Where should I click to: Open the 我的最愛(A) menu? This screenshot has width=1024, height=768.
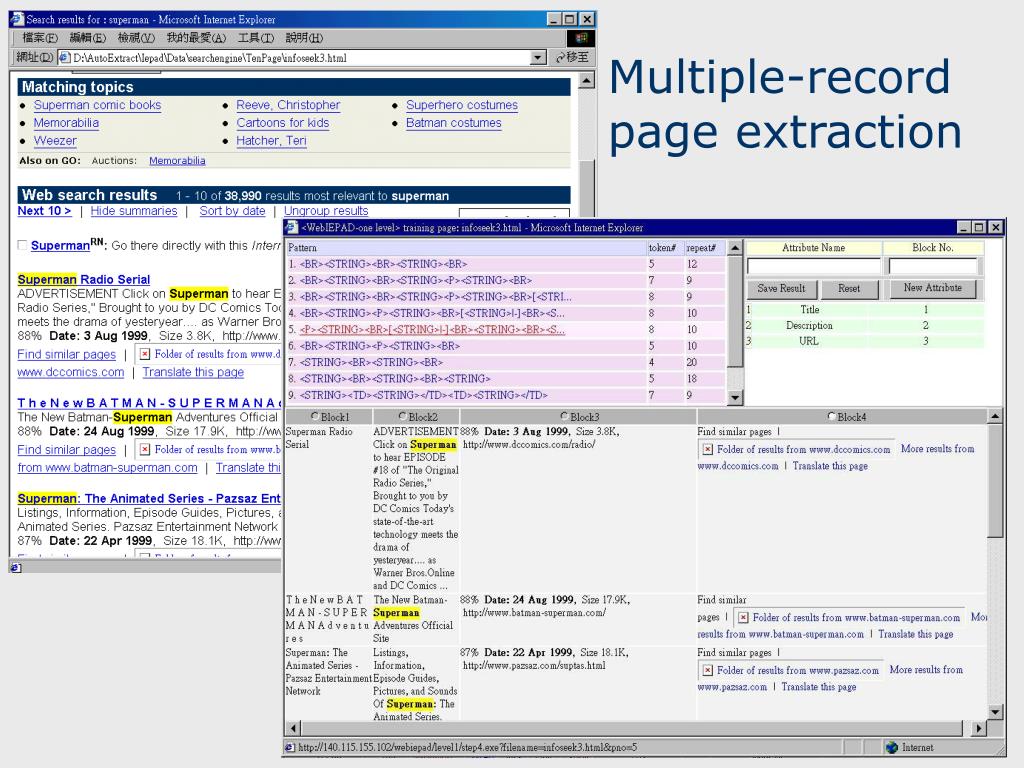pos(196,38)
